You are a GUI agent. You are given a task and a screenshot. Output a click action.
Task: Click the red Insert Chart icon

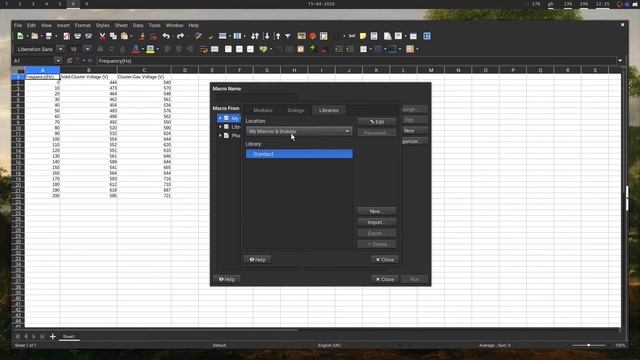(x=313, y=36)
